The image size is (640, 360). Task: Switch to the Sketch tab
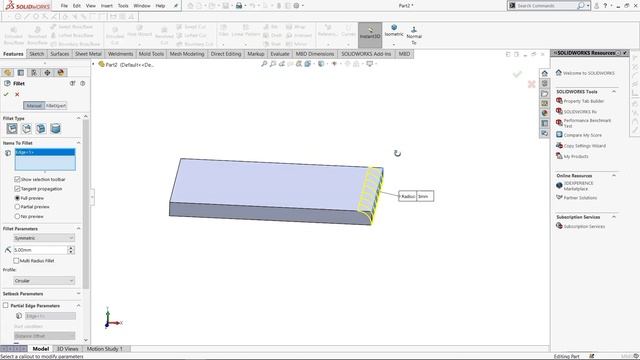click(x=36, y=54)
